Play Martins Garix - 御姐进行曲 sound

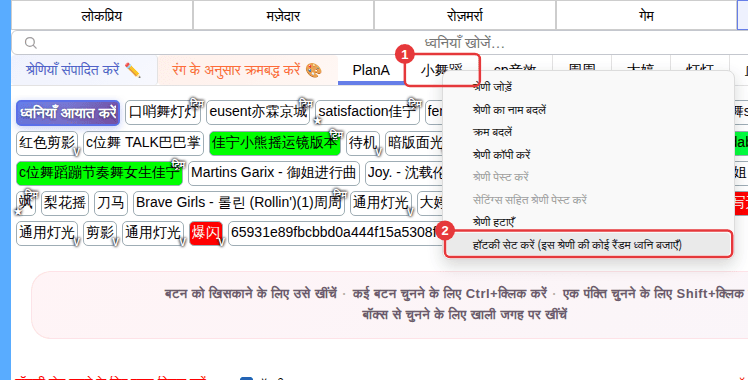point(274,173)
